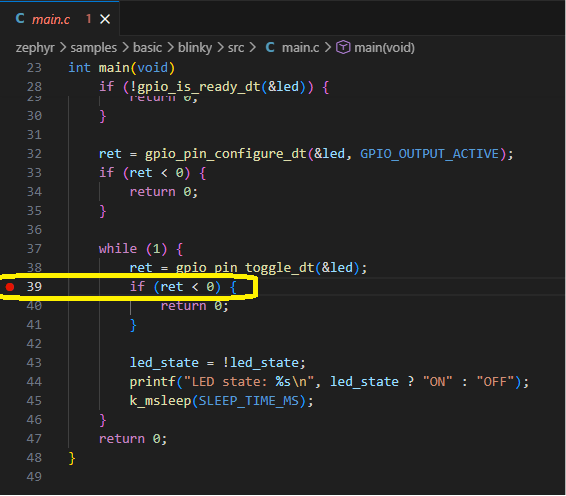Click the "LED state: %s\n" string

click(249, 382)
